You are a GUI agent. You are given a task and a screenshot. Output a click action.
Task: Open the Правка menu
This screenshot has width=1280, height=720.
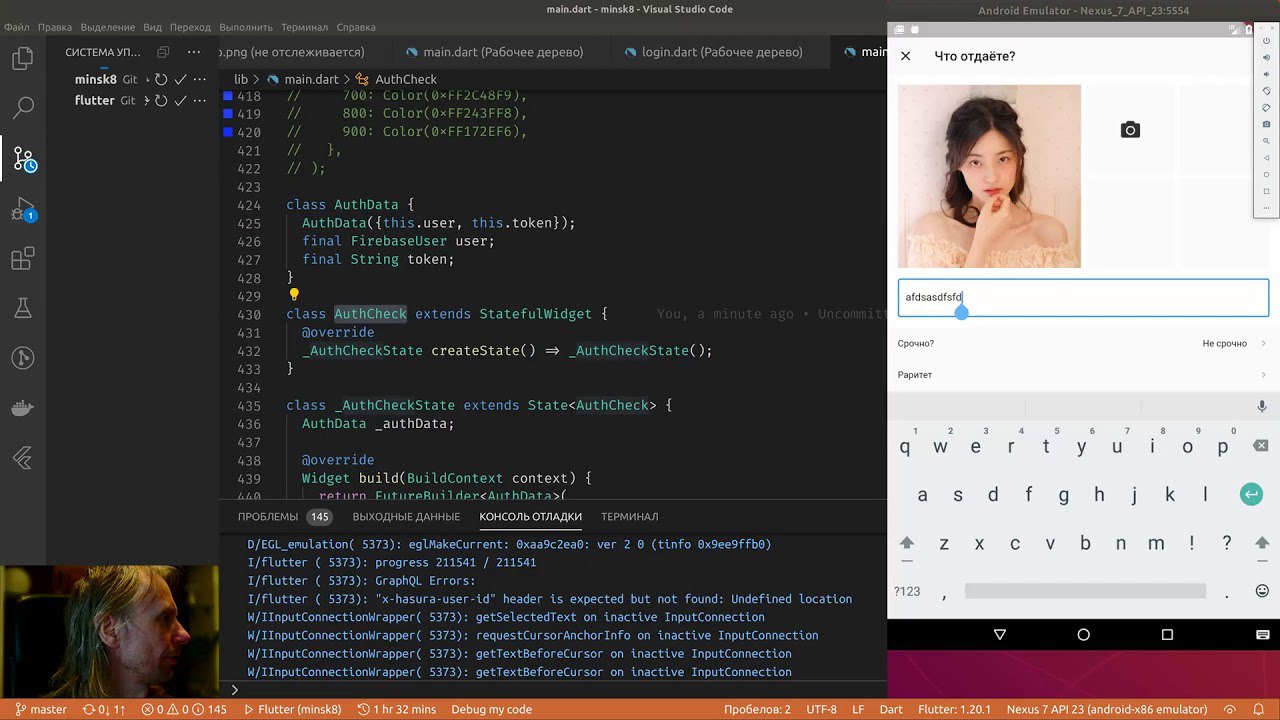(x=55, y=27)
